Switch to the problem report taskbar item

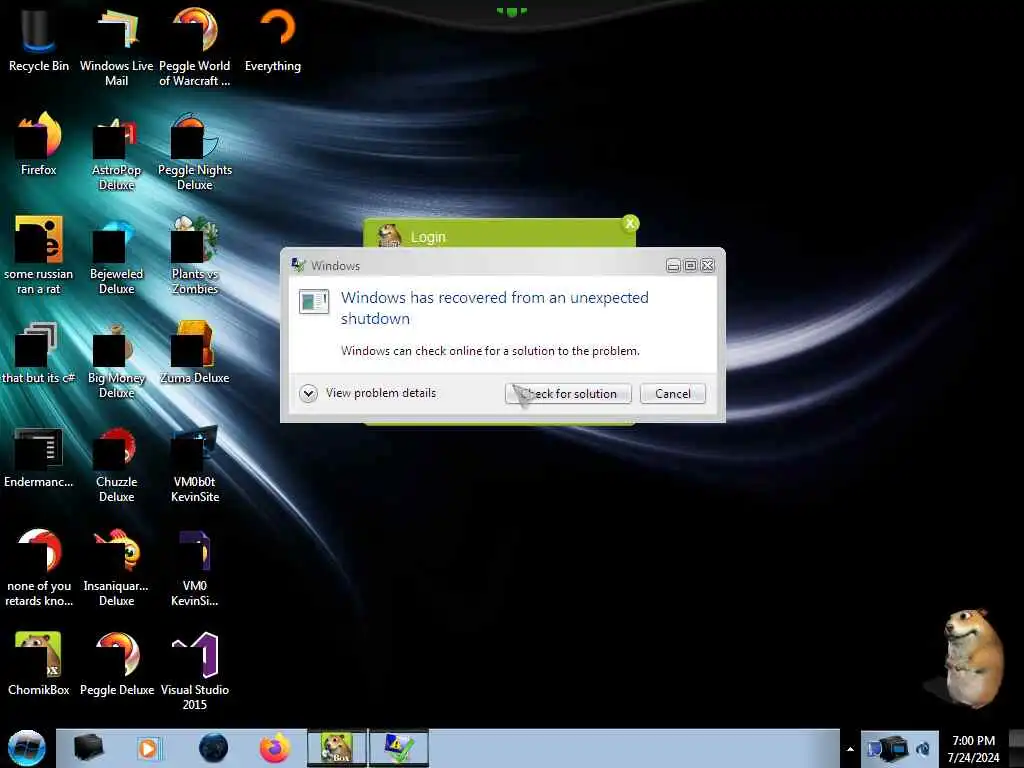click(399, 748)
